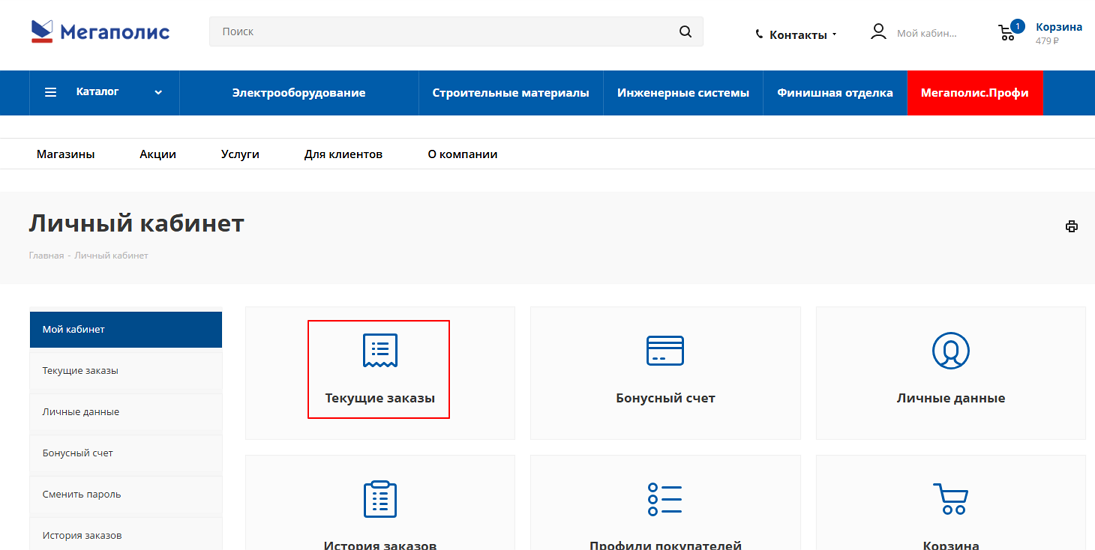Image resolution: width=1095 pixels, height=550 pixels.
Task: Select Мой кабинет in sidebar
Action: point(126,329)
